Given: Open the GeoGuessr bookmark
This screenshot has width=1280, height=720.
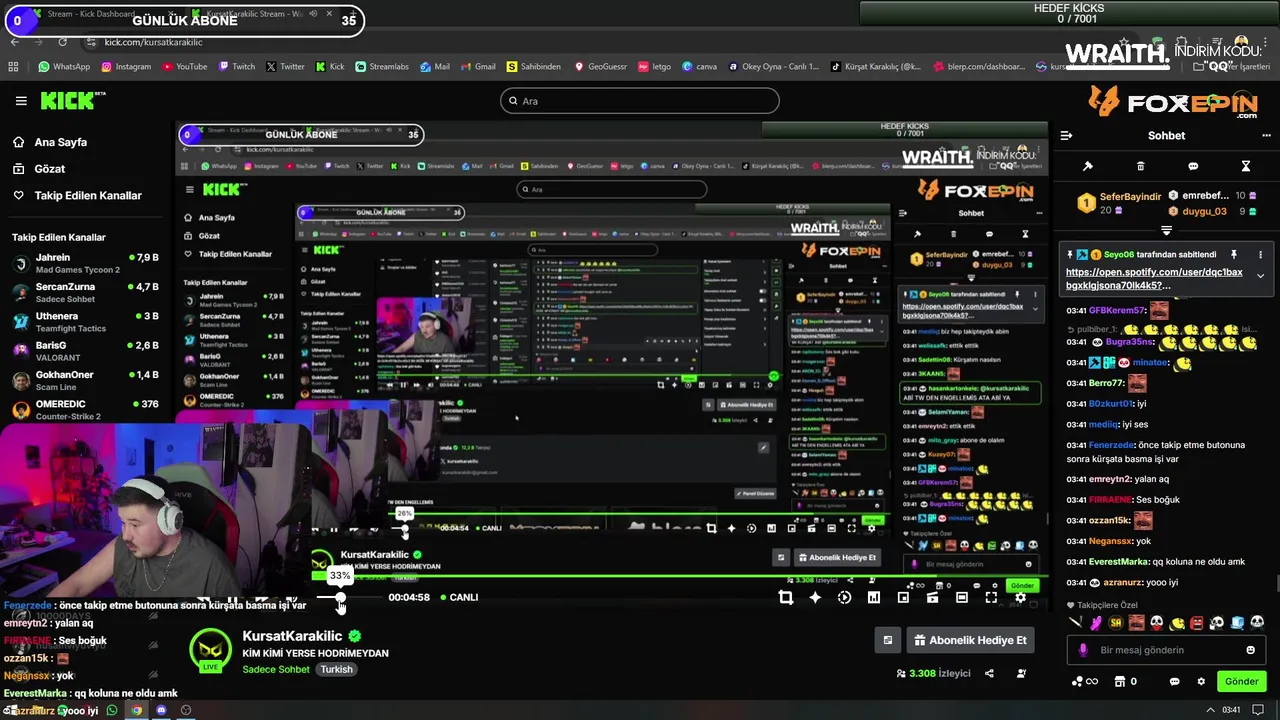Looking at the screenshot, I should (x=599, y=67).
